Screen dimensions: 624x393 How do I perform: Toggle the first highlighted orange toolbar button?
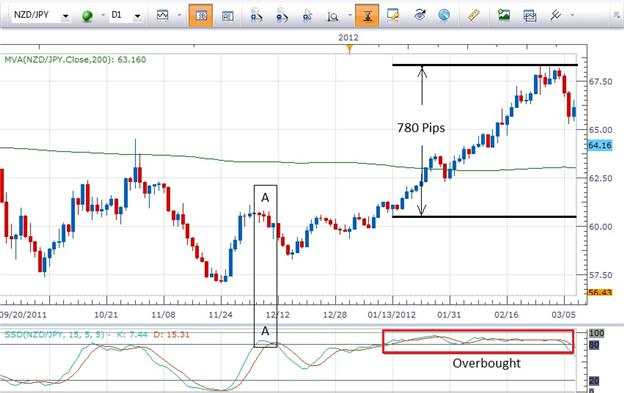[201, 16]
